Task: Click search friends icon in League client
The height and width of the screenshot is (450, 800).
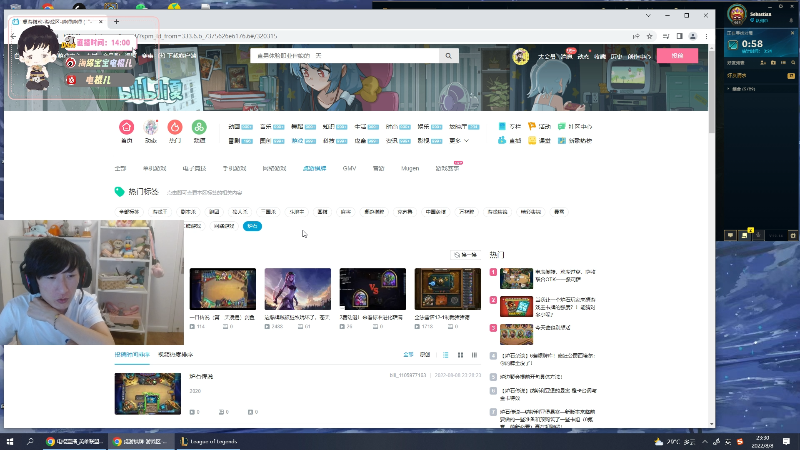Action: 793,63
